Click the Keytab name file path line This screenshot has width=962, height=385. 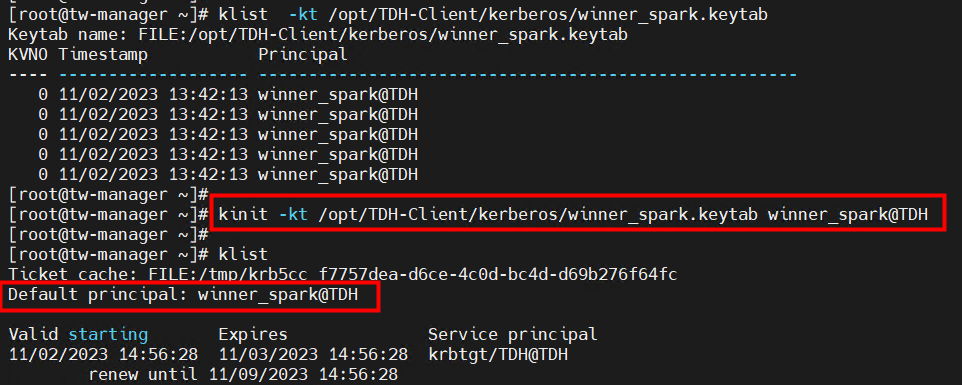click(318, 34)
